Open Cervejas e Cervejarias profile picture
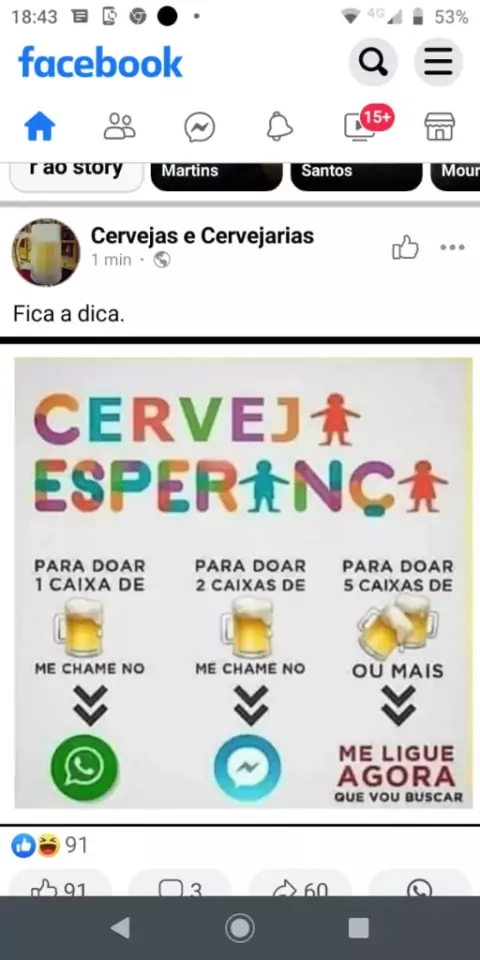This screenshot has width=480, height=960. tap(46, 252)
